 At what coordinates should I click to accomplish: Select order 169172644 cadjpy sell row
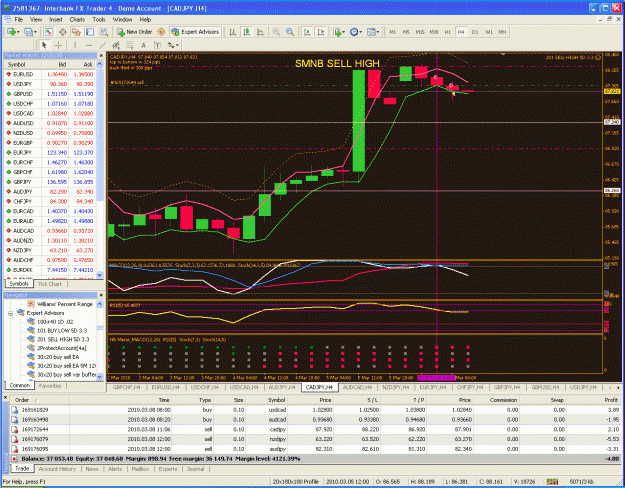pyautogui.click(x=315, y=429)
